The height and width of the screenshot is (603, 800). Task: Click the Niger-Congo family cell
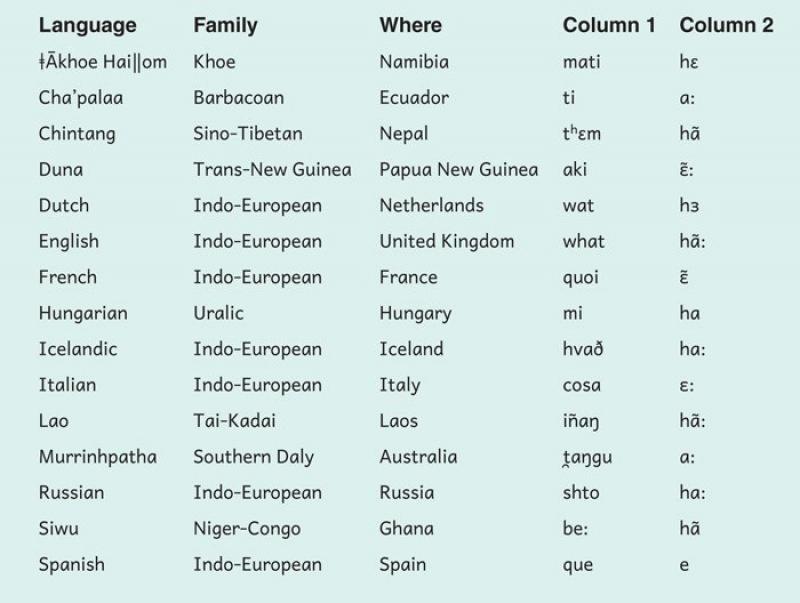(x=246, y=529)
